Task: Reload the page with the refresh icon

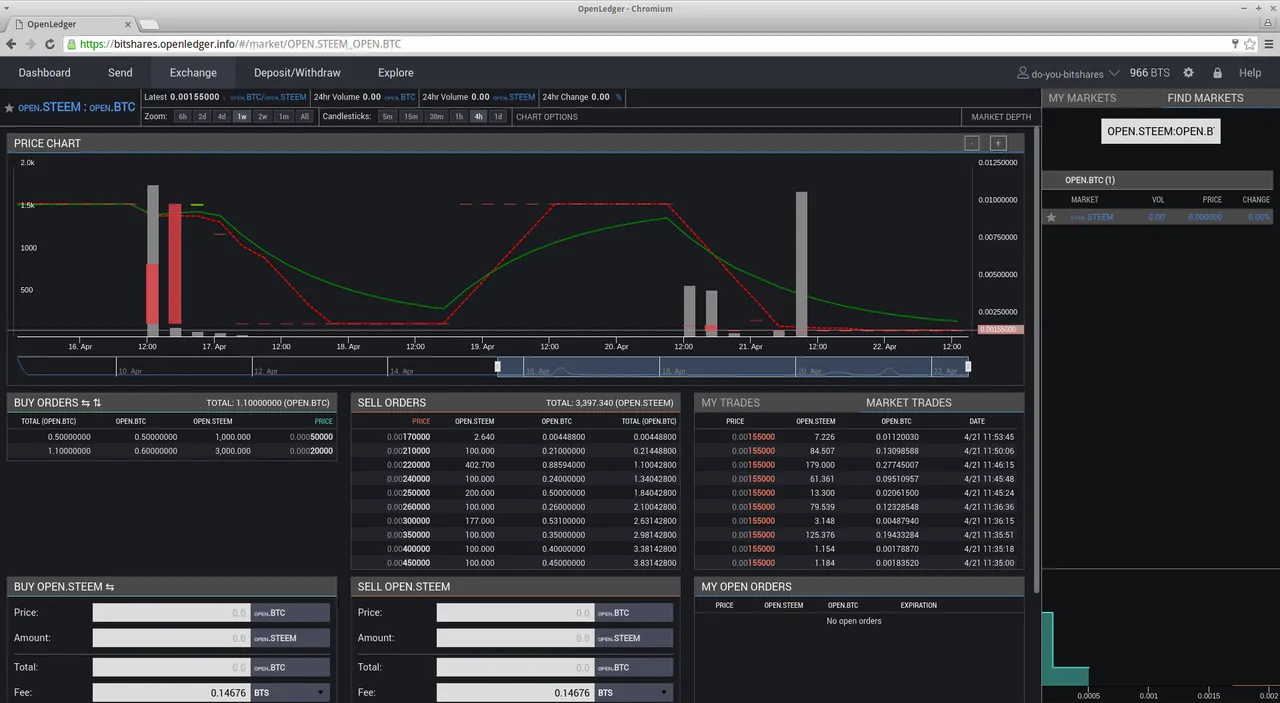Action: (50, 44)
